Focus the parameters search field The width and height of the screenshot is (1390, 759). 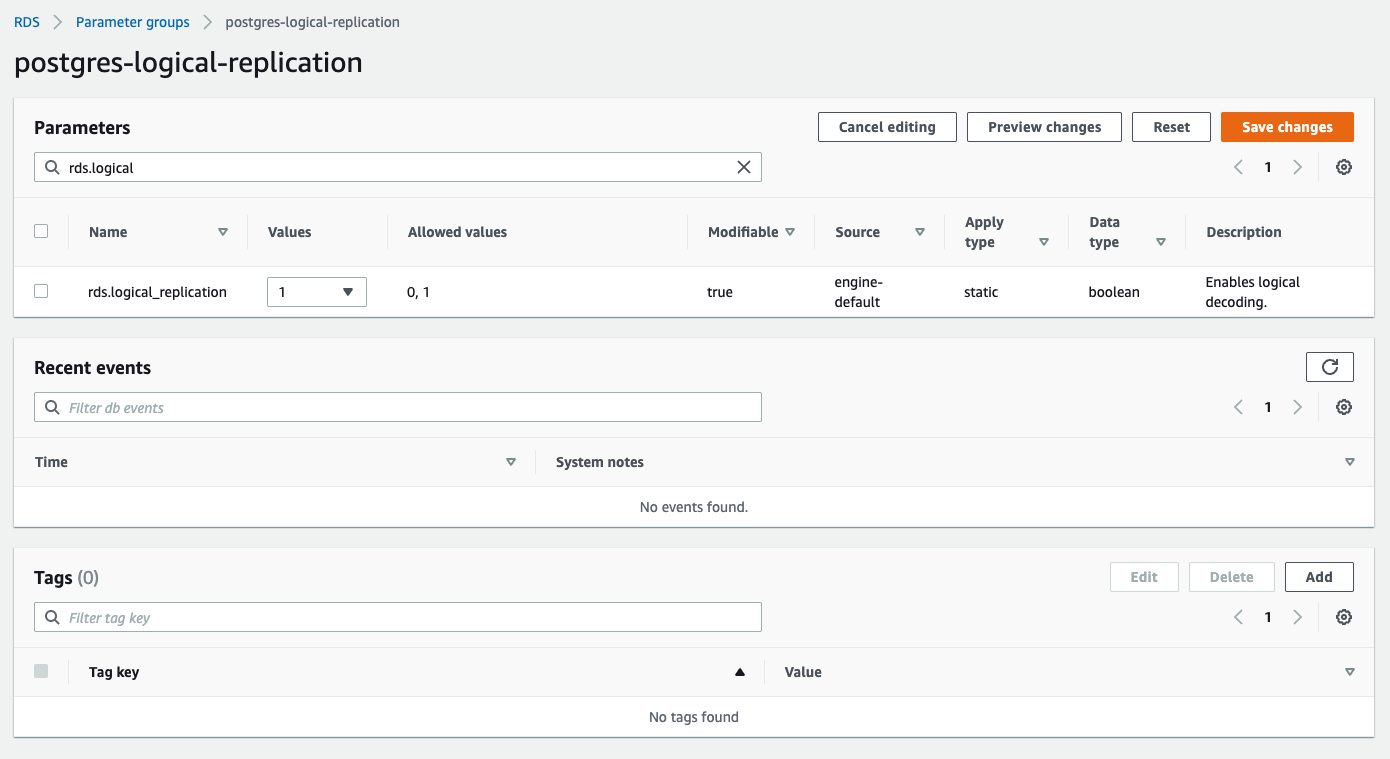[x=398, y=167]
